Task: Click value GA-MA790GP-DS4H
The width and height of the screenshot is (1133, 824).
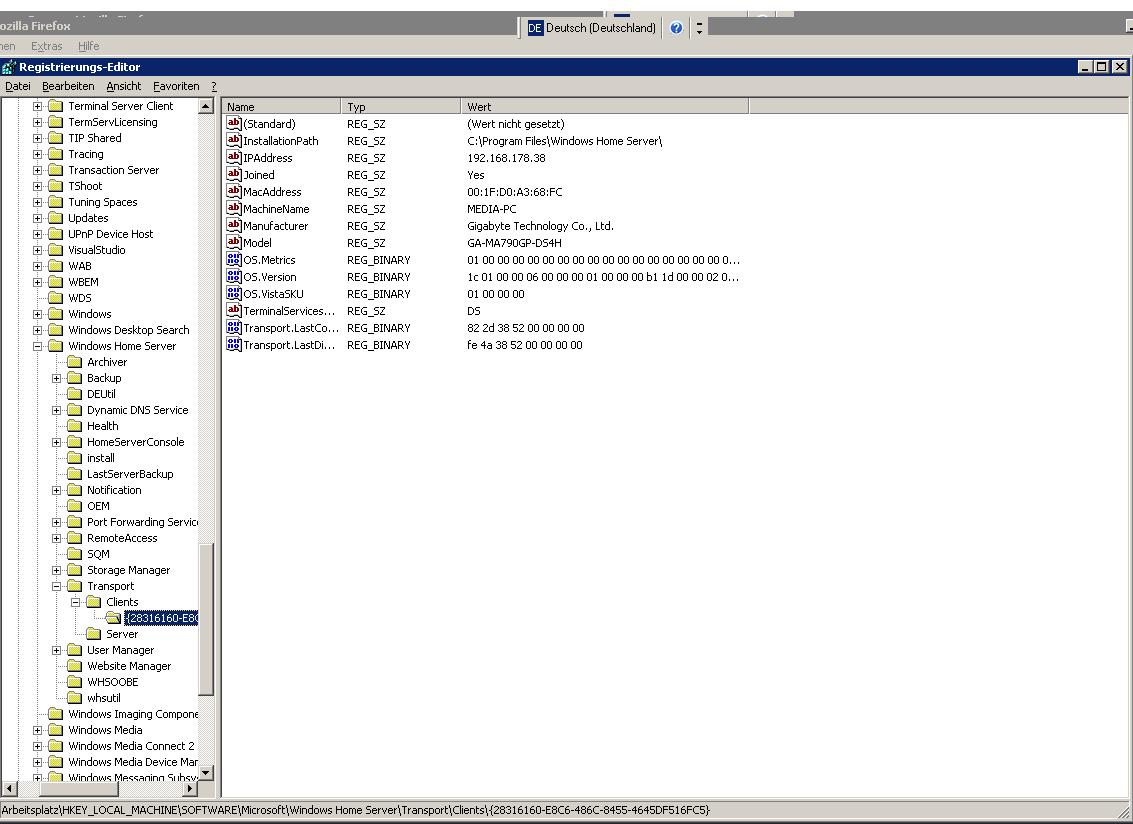Action: click(514, 243)
